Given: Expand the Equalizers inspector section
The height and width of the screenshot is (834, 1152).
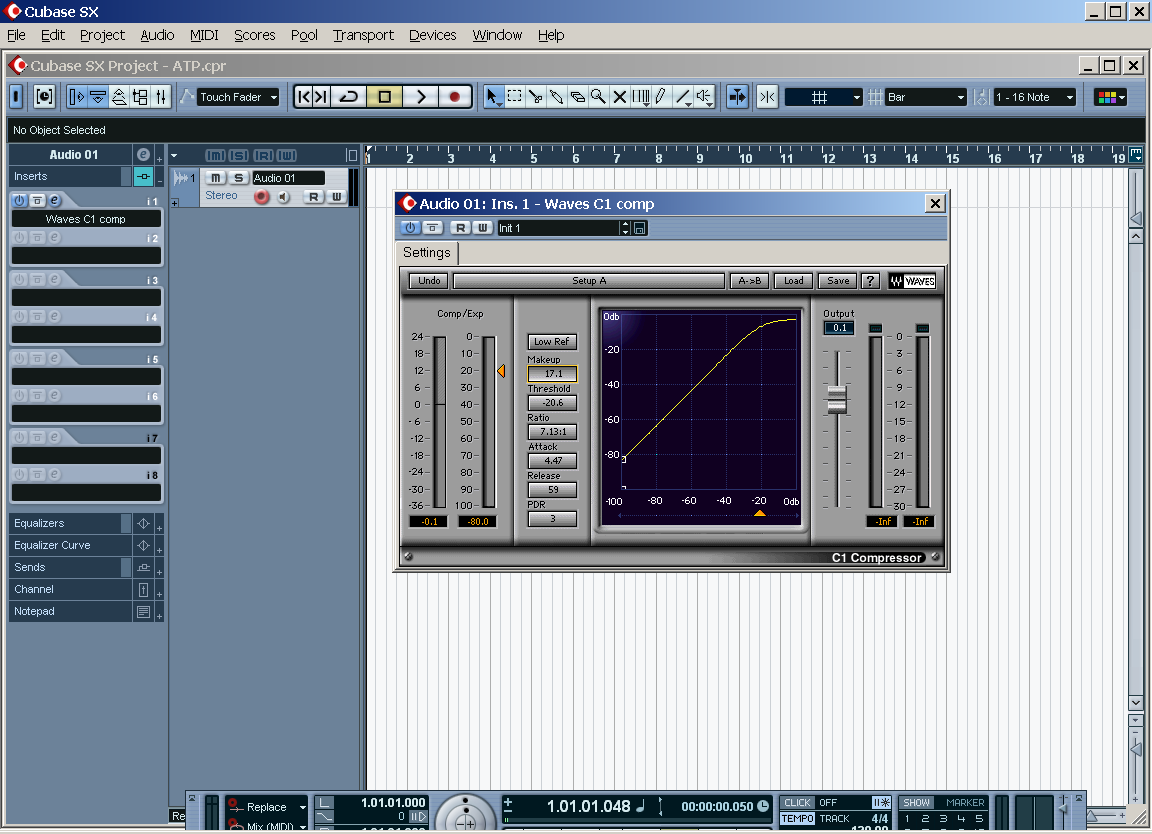Looking at the screenshot, I should click(x=159, y=528).
